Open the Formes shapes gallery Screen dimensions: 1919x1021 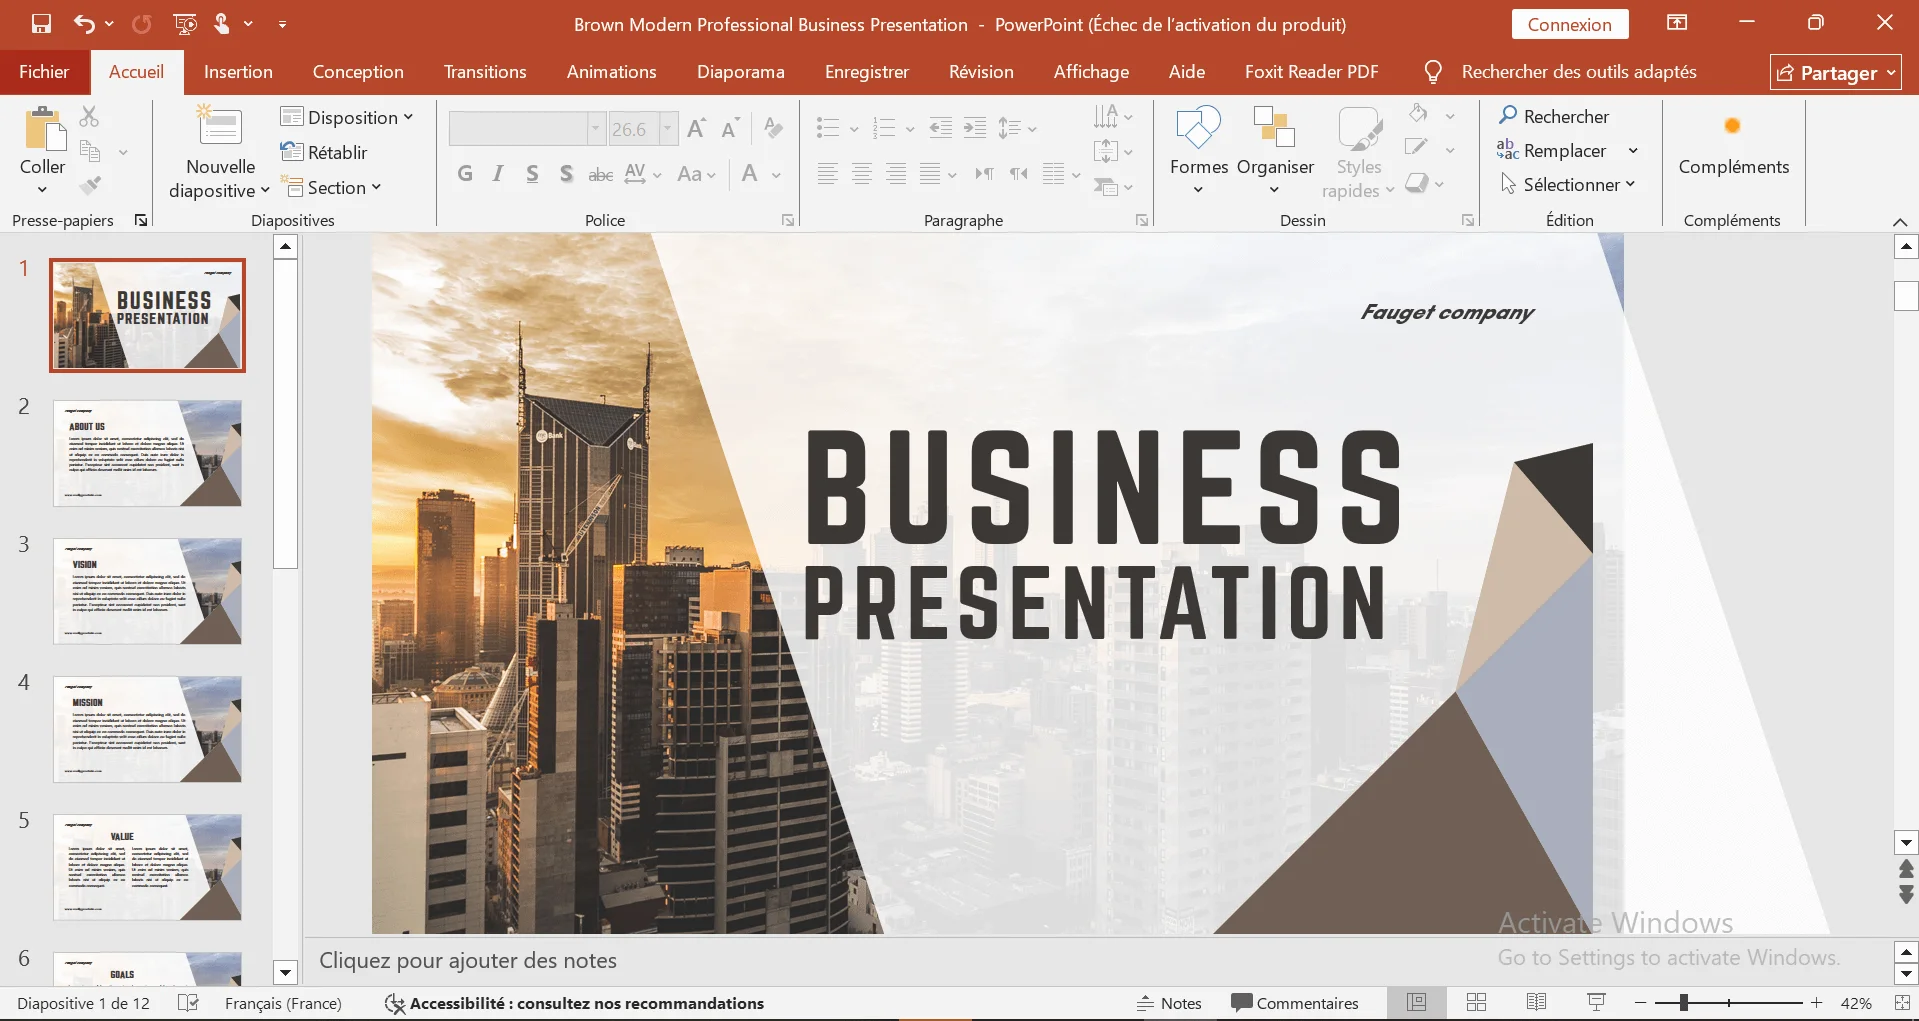pyautogui.click(x=1198, y=129)
